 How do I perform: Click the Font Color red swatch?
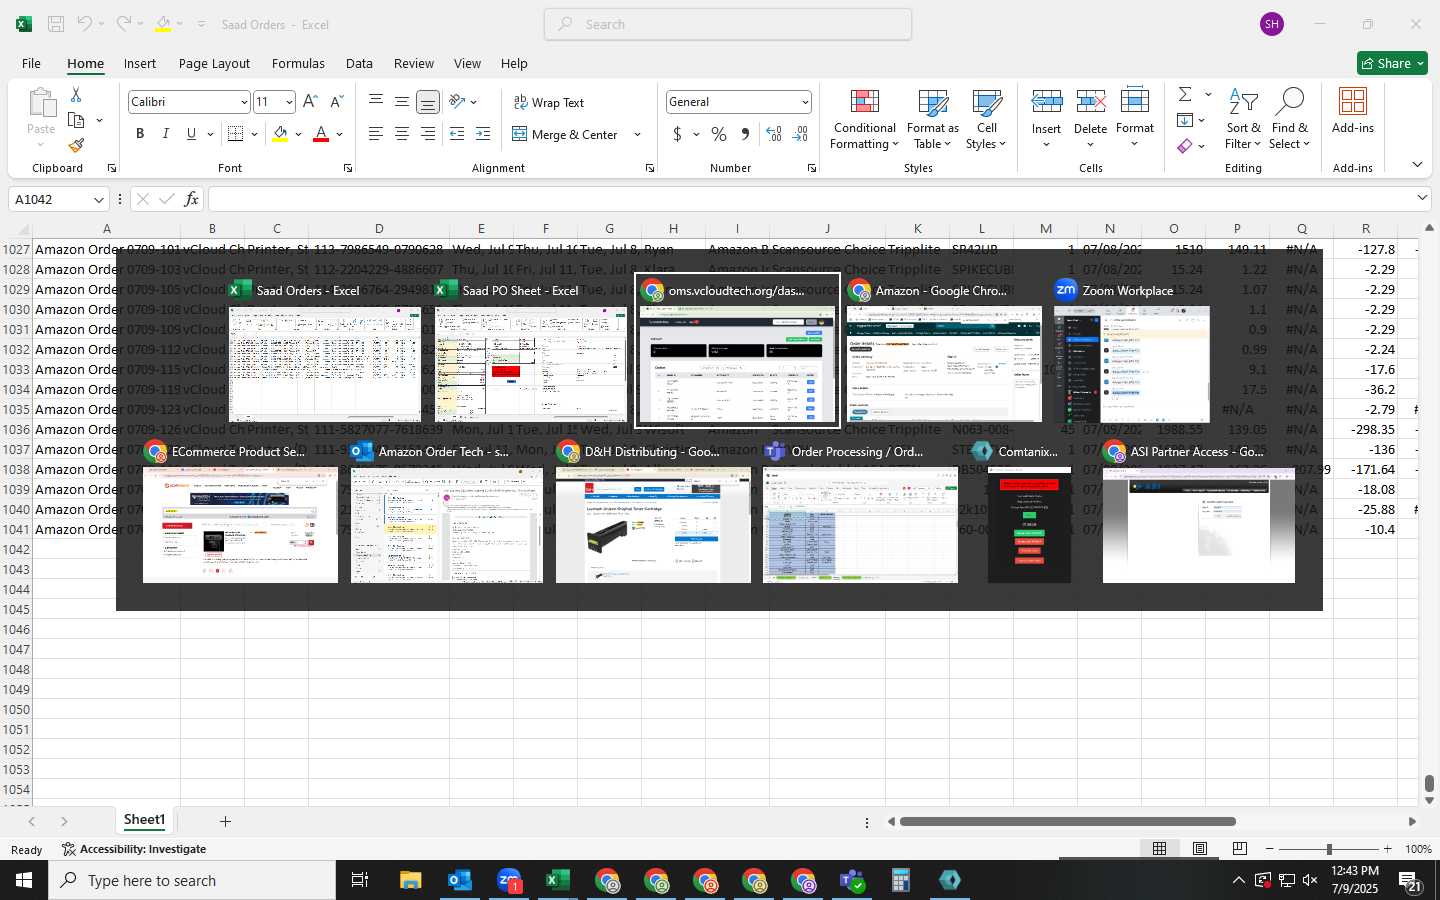click(x=321, y=135)
